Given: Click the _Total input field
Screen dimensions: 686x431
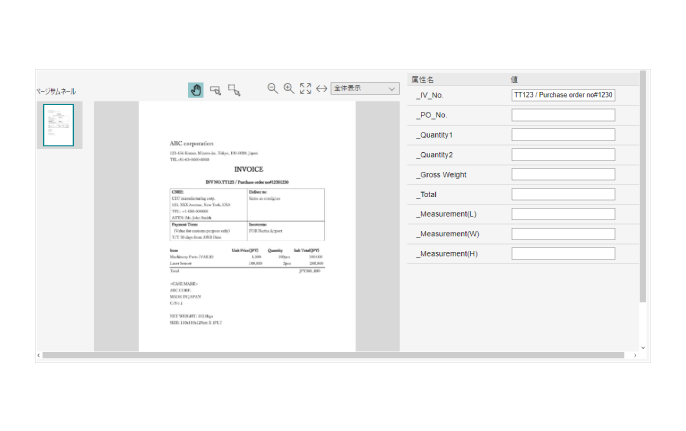Looking at the screenshot, I should point(563,194).
